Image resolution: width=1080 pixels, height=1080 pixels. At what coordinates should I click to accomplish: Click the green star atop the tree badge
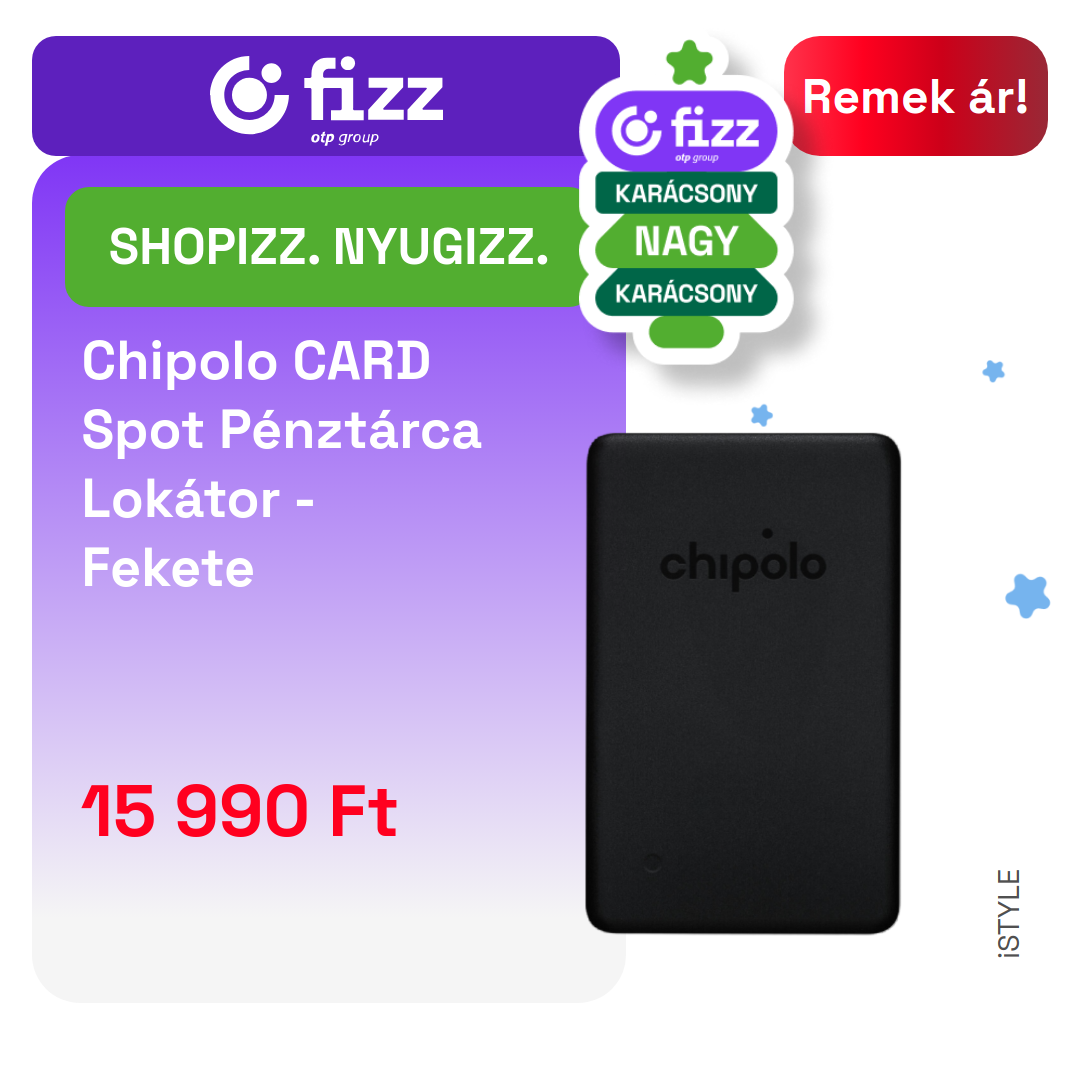point(689,63)
